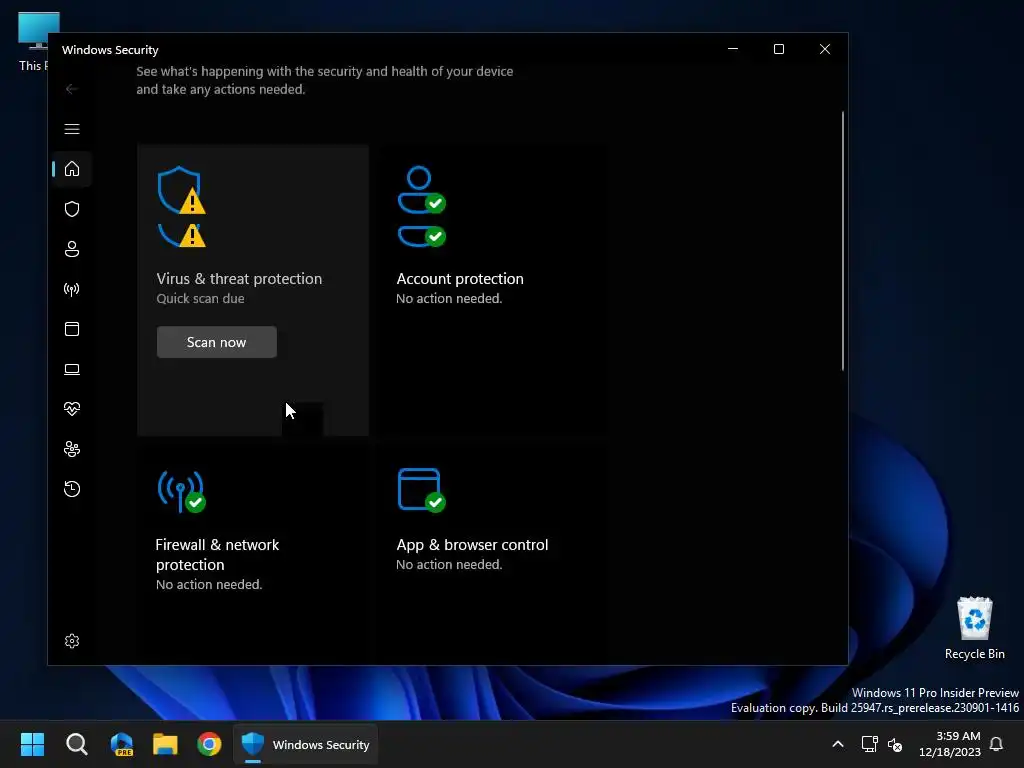Open Protection history clock icon
This screenshot has height=768, width=1024.
(72, 489)
